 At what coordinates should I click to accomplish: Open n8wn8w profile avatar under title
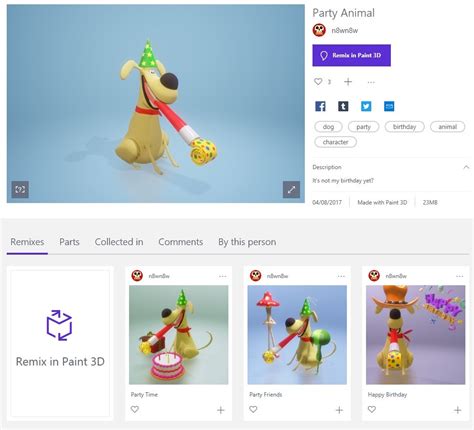[x=319, y=30]
